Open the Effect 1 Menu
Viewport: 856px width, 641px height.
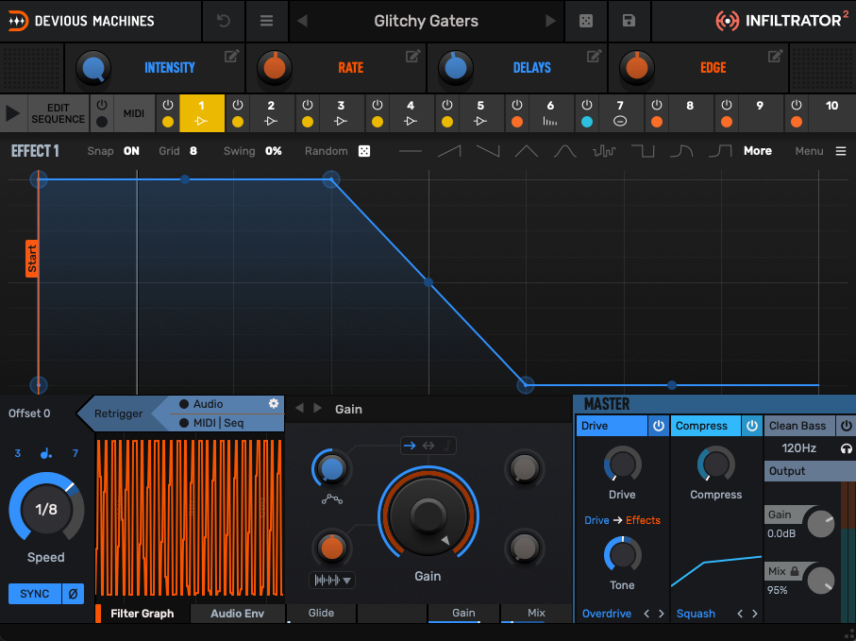click(821, 151)
